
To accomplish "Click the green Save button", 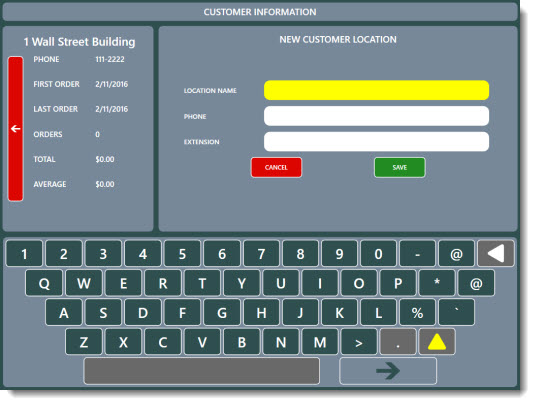I will click(400, 168).
